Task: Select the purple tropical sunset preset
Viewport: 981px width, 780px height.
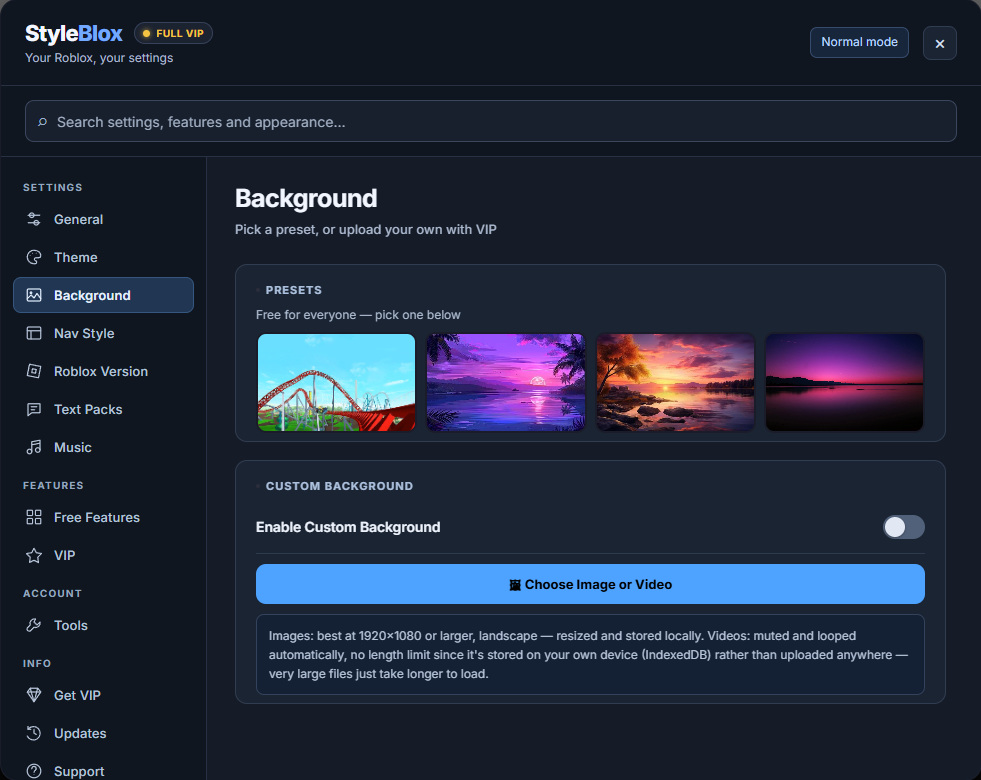Action: [x=506, y=382]
